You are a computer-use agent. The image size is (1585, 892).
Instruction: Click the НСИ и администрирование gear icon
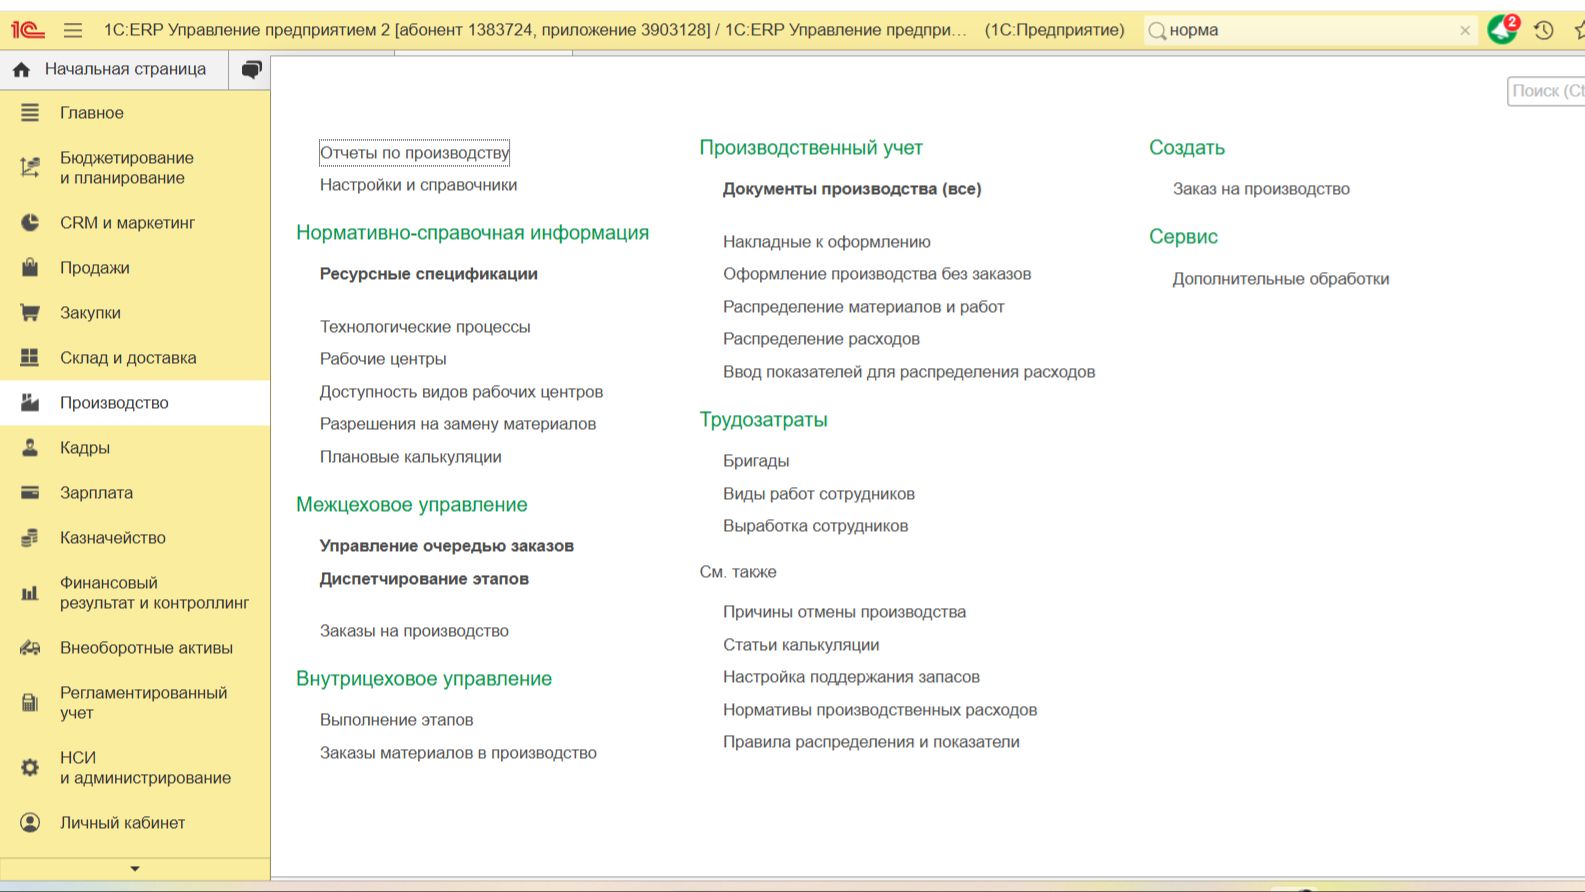(30, 768)
